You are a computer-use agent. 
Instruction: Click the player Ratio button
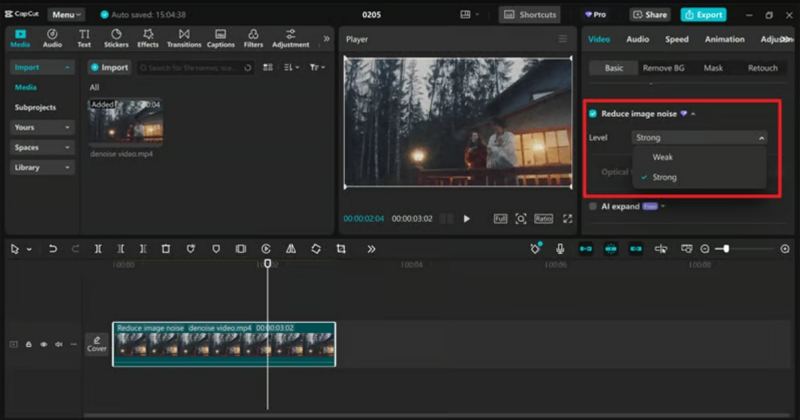pyautogui.click(x=543, y=218)
